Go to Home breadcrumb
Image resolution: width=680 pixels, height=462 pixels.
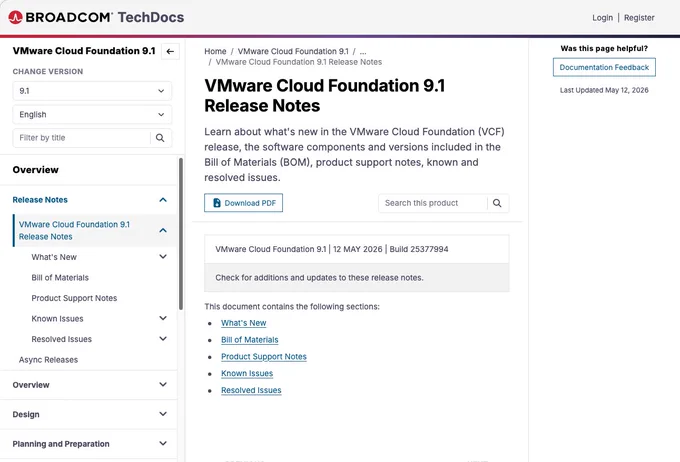215,51
